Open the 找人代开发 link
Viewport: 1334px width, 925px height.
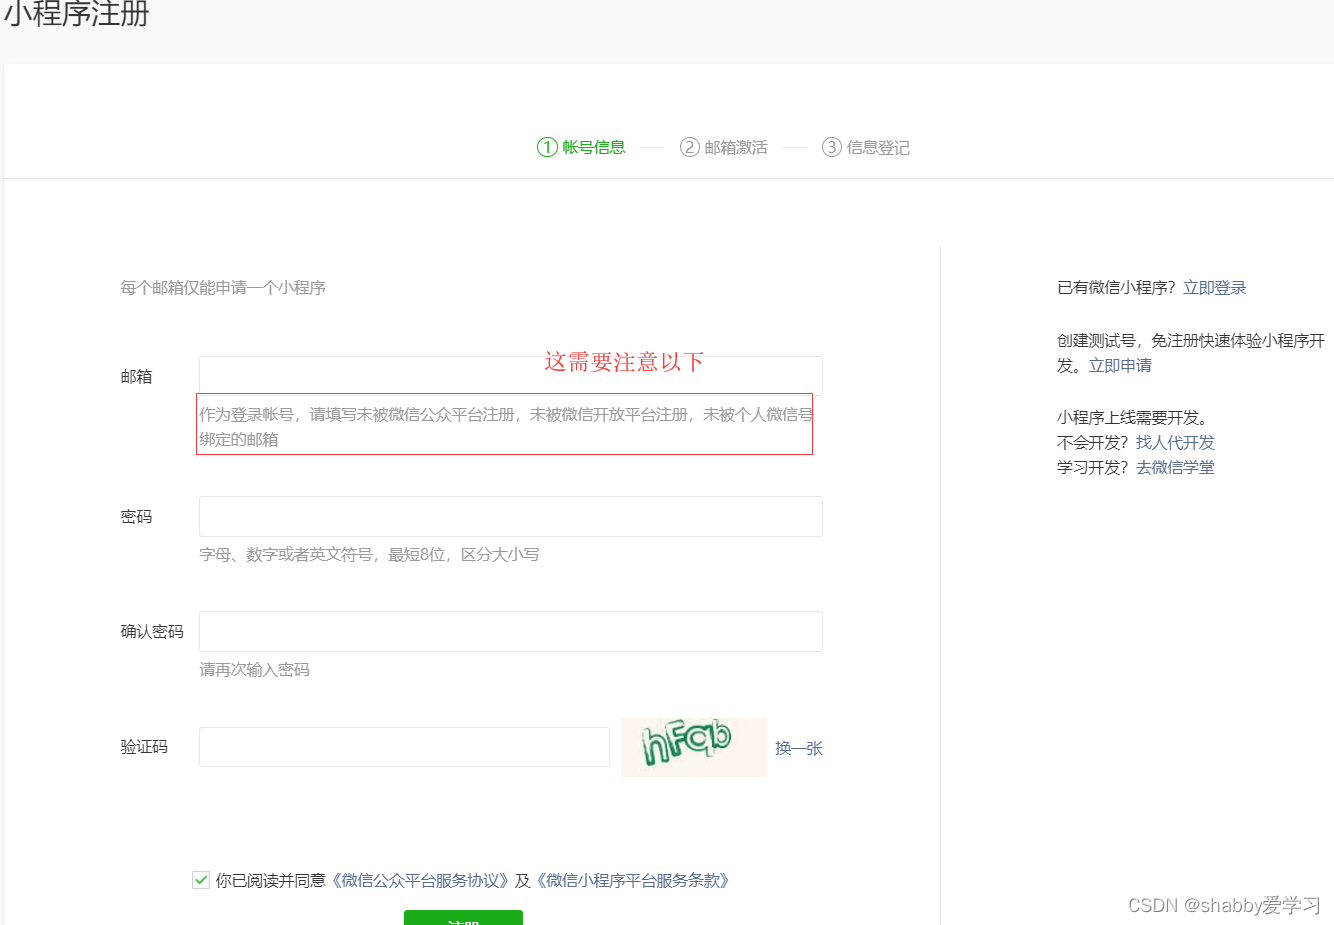click(x=1174, y=442)
